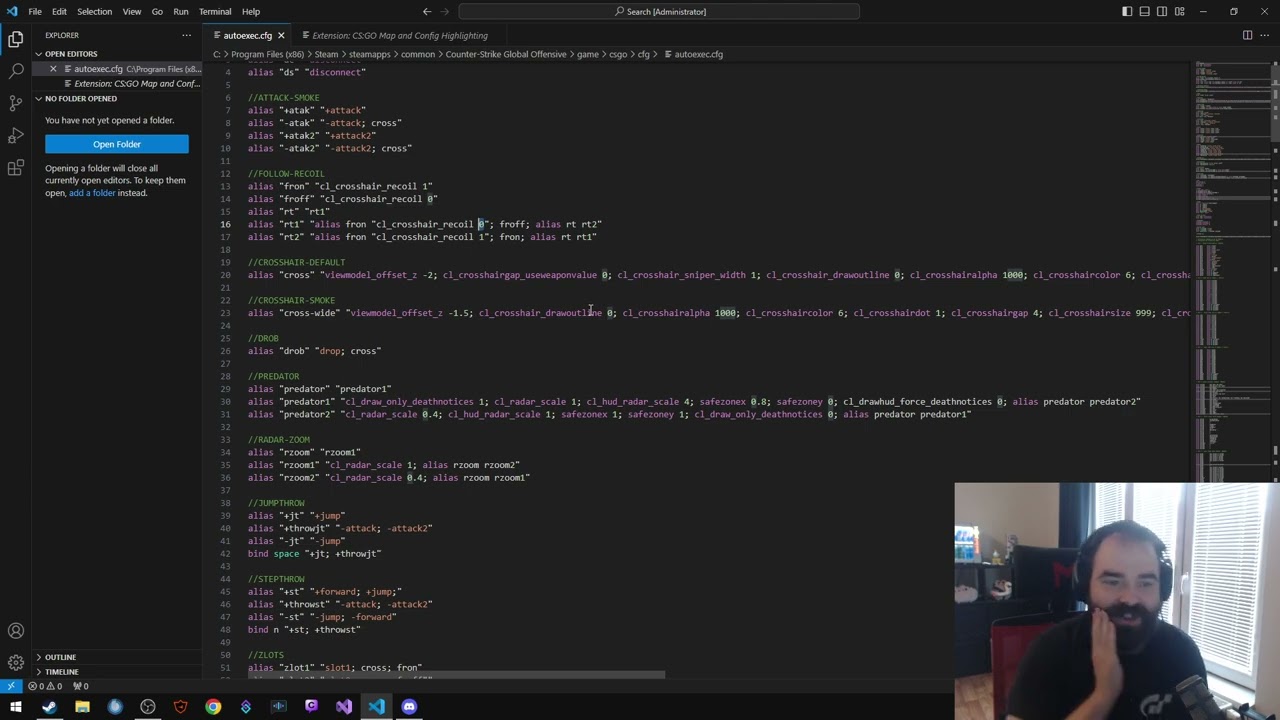This screenshot has width=1280, height=720.
Task: Open the Edit menu
Action: [x=59, y=12]
